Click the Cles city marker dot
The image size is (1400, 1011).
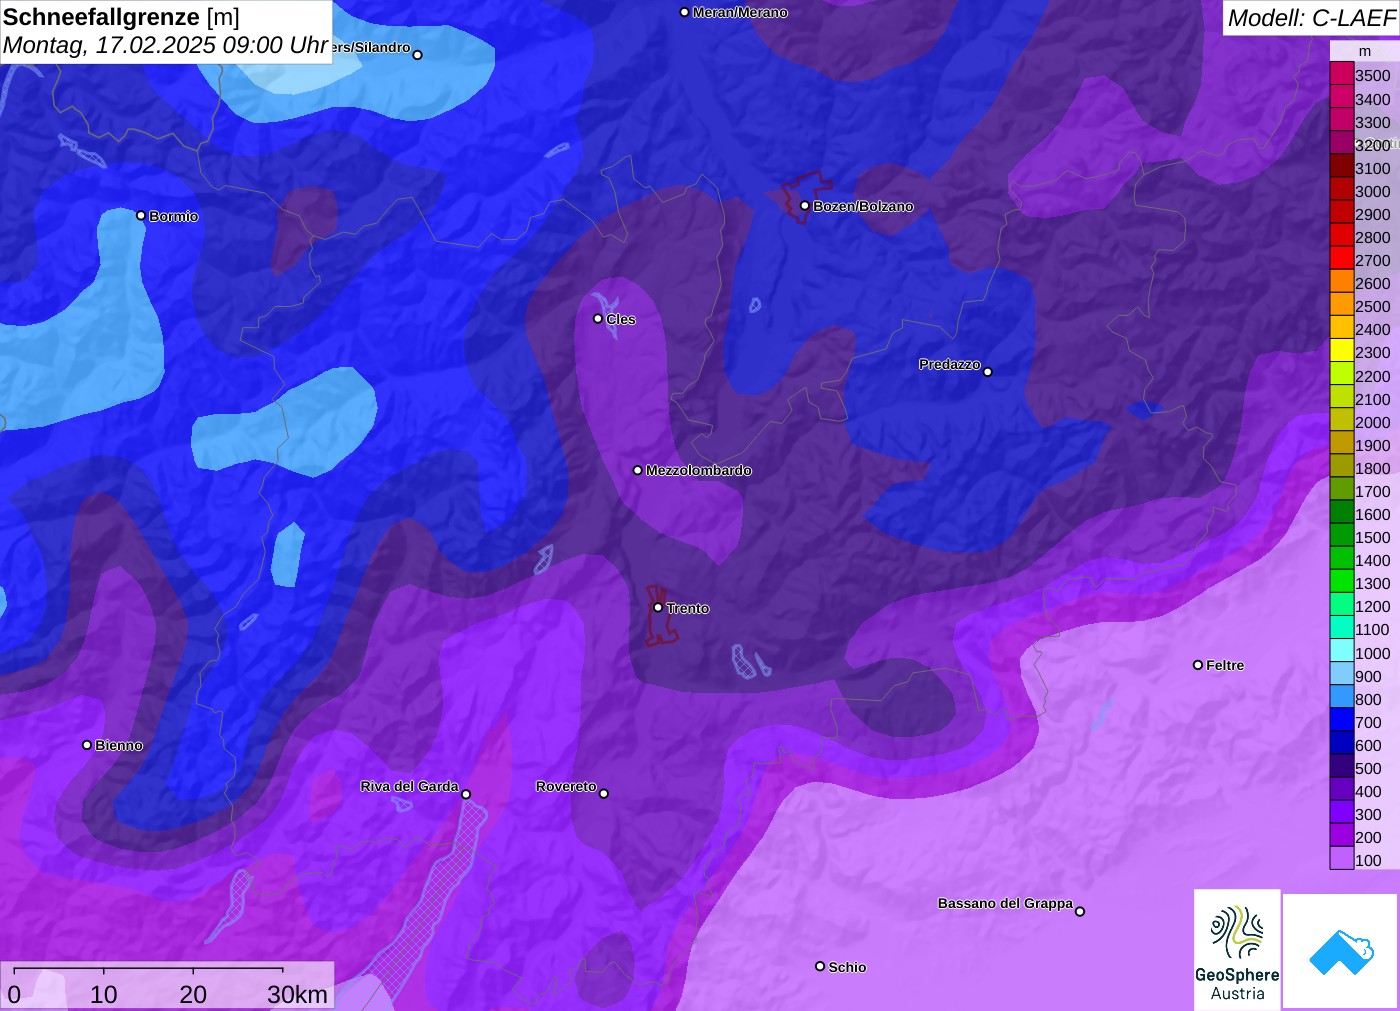(598, 319)
